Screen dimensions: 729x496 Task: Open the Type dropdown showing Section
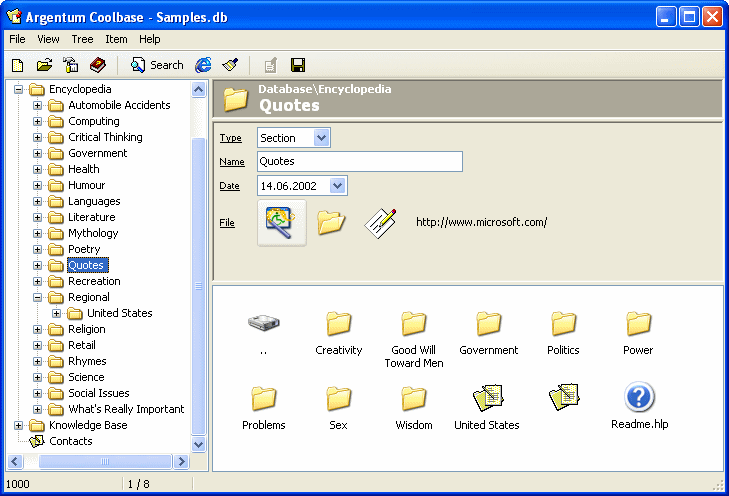point(321,138)
